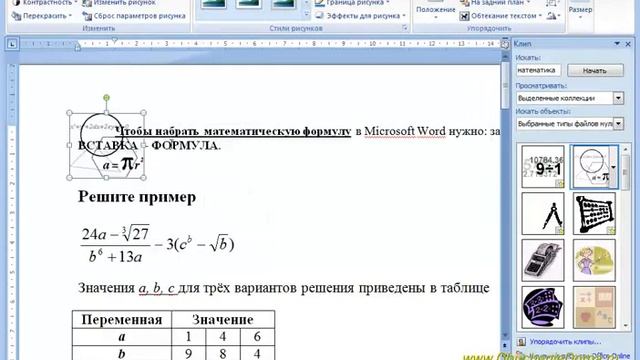The width and height of the screenshot is (640, 360).
Task: Select the adding machine clip thumbnail
Action: click(x=543, y=260)
